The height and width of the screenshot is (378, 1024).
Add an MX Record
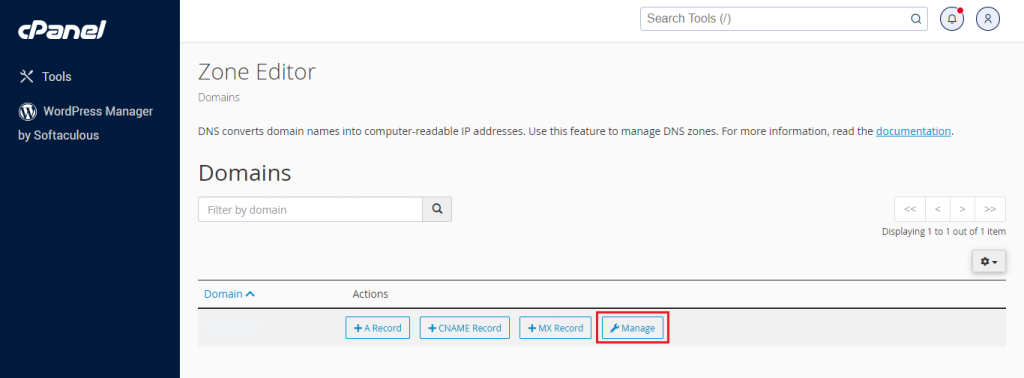coord(556,328)
